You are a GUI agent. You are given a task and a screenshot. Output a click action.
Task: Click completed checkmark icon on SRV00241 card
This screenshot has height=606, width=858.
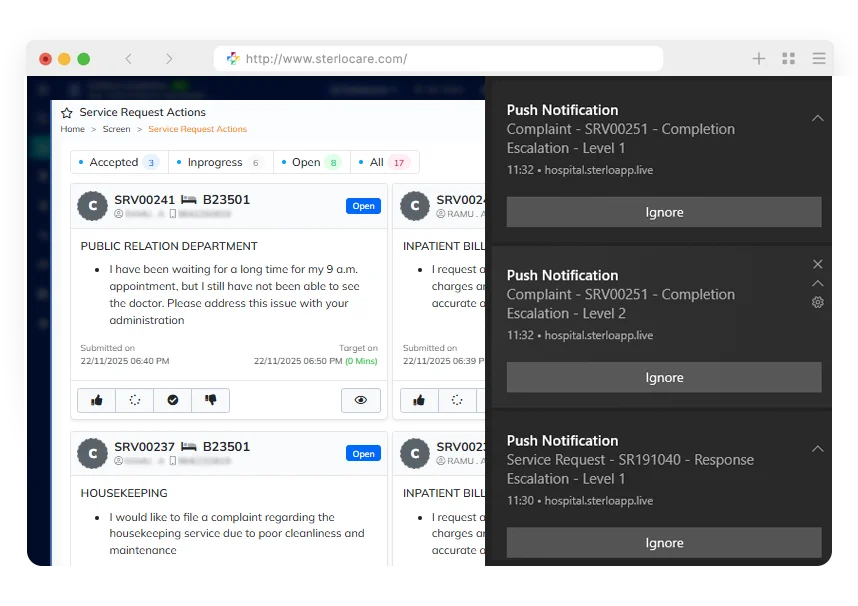172,400
